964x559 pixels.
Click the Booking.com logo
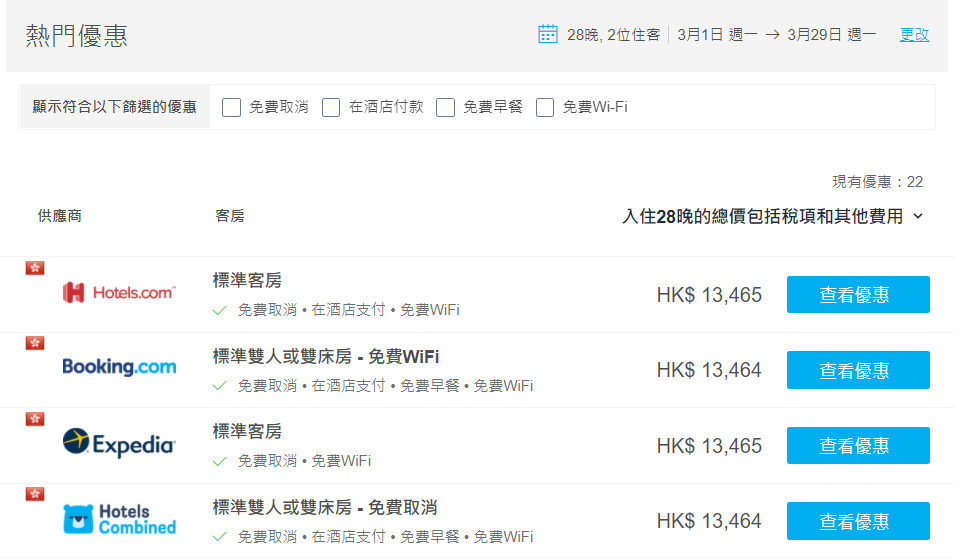click(119, 367)
